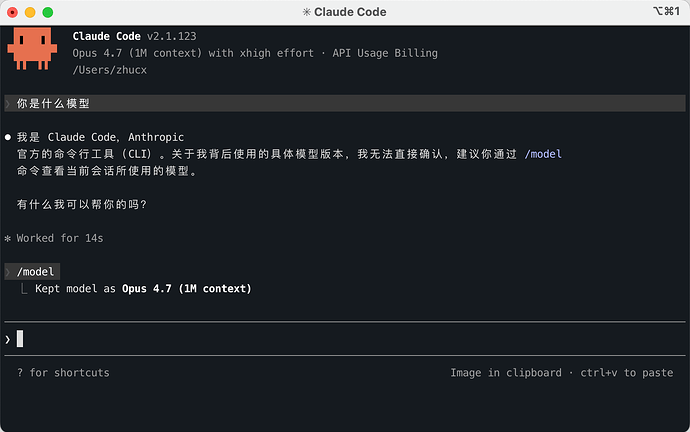Click the Opus 4.7 xhigh effort info line
Image resolution: width=690 pixels, height=432 pixels.
pos(255,53)
